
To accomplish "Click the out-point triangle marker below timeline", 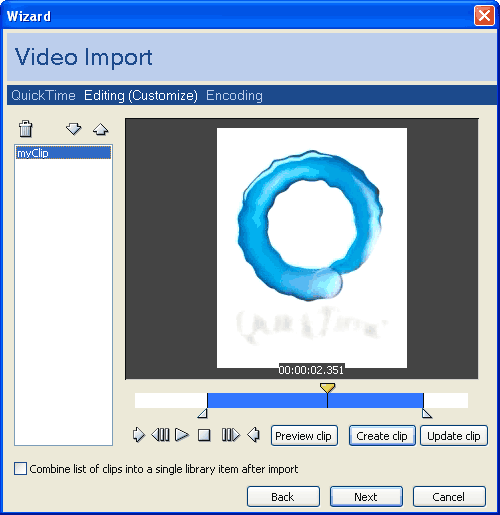I will click(427, 414).
